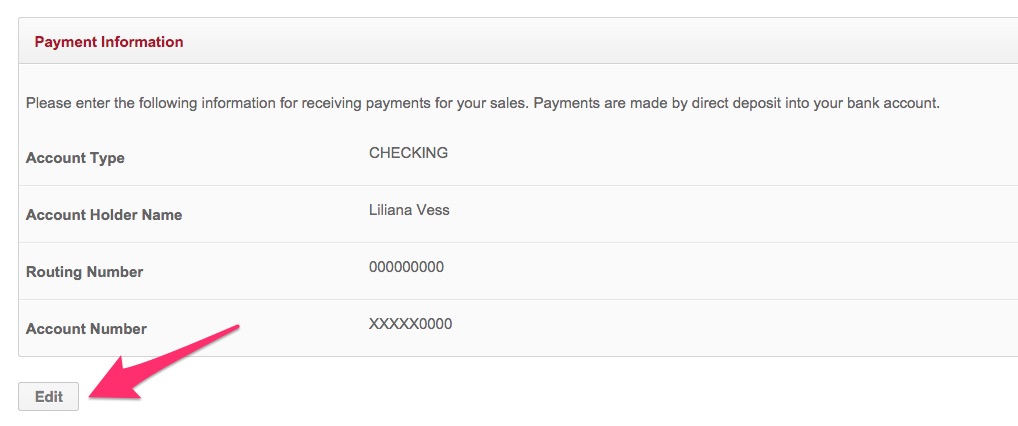Click the Account Type label
Screen dimensions: 1018x426
click(75, 158)
